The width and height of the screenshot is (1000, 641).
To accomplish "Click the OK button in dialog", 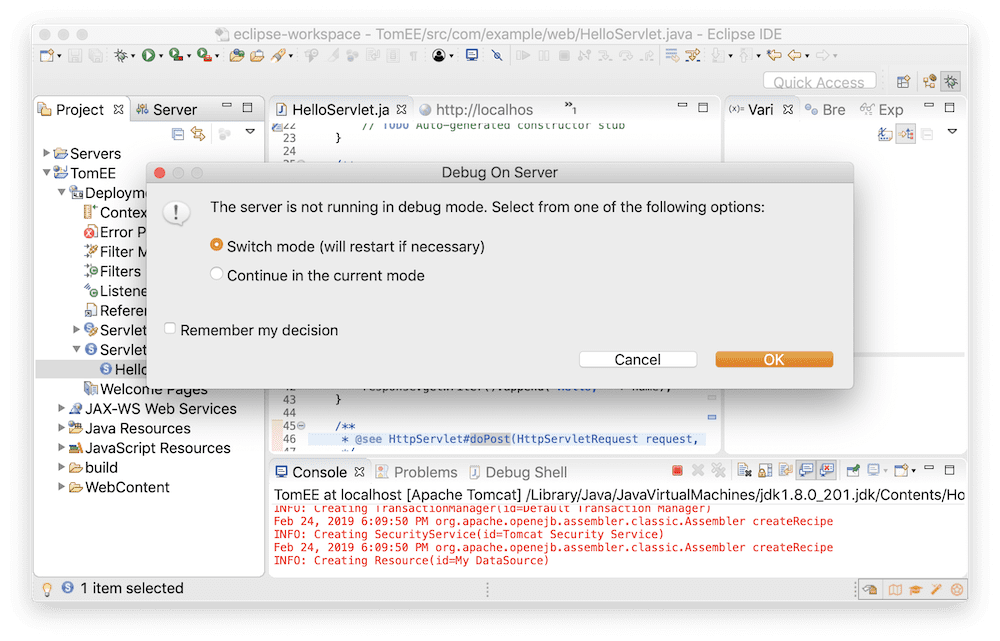I will [x=774, y=360].
